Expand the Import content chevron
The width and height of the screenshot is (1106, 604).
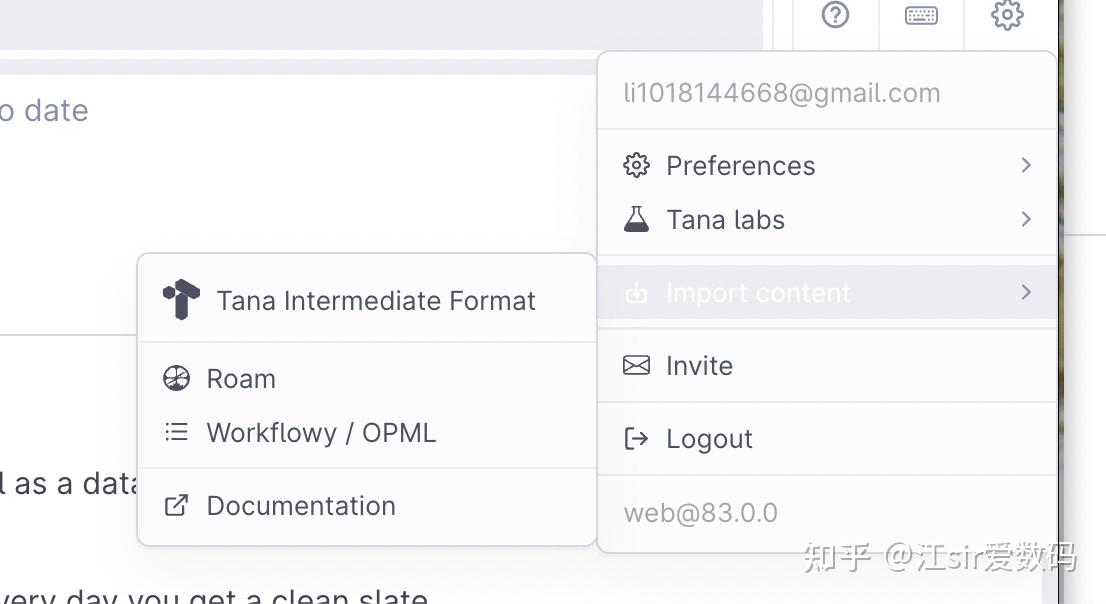1025,292
